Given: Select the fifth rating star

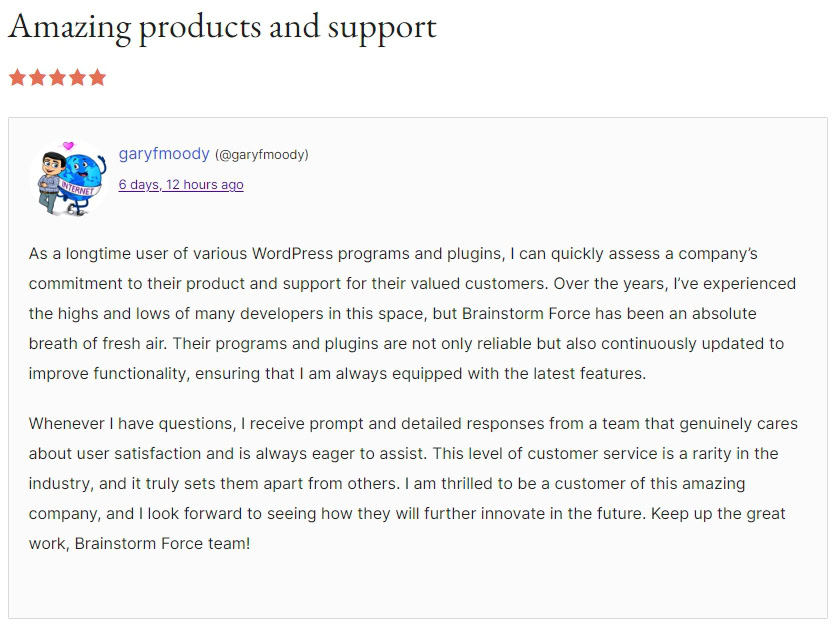Looking at the screenshot, I should pyautogui.click(x=97, y=77).
